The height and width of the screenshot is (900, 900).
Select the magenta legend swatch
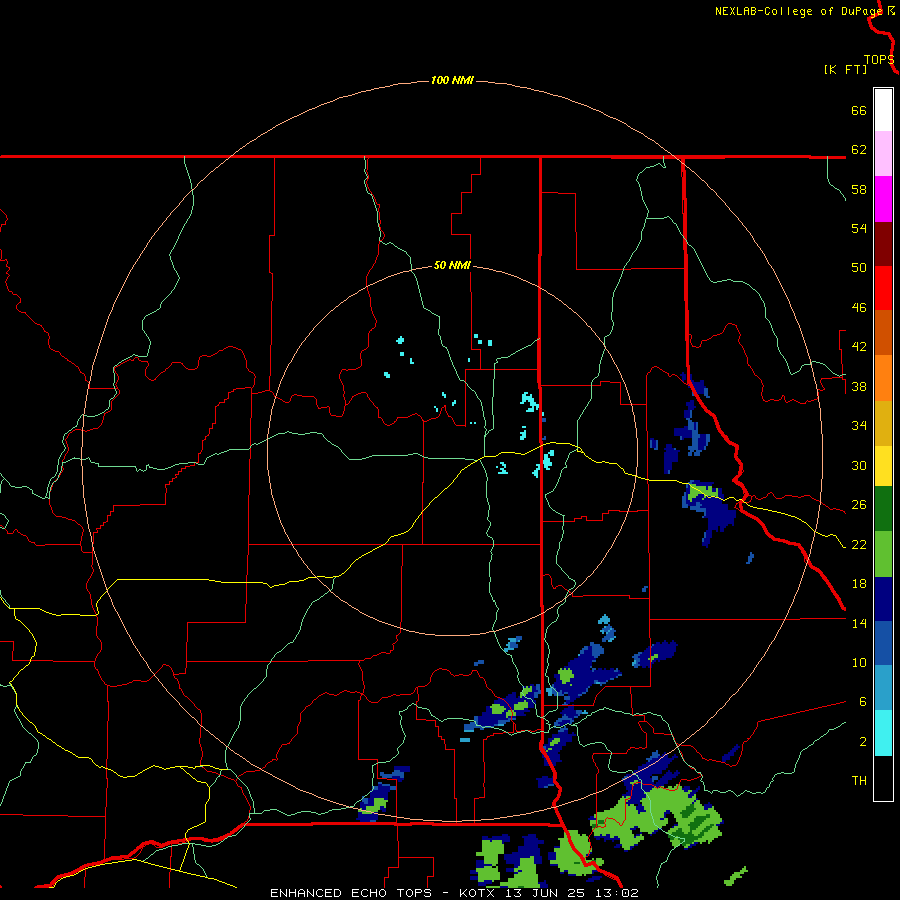click(x=883, y=199)
